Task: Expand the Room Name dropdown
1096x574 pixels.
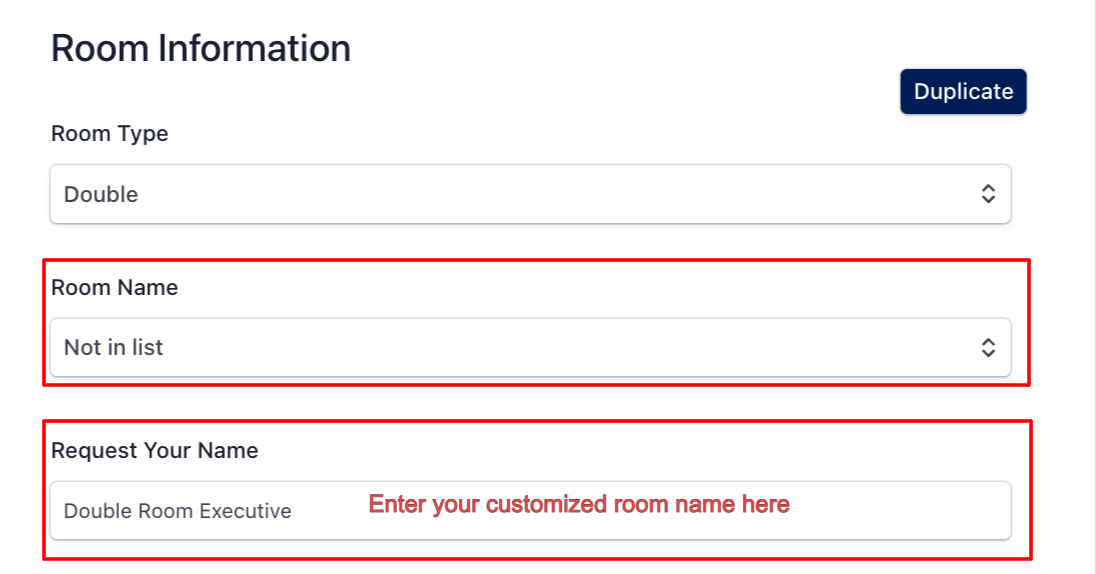Action: point(530,348)
